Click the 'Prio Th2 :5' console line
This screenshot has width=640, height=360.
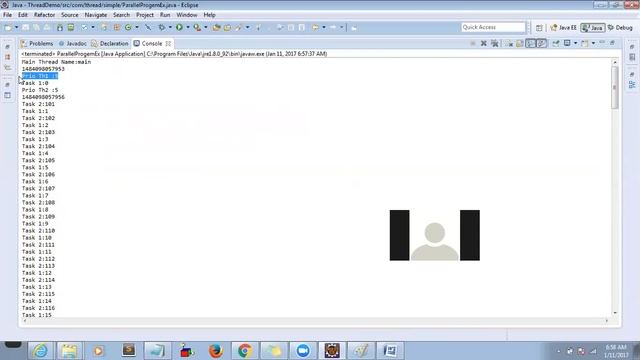[40, 90]
